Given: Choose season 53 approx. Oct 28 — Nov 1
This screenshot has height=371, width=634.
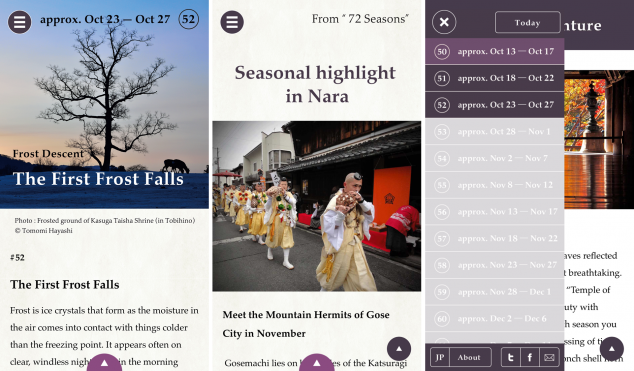Looking at the screenshot, I should tap(495, 131).
